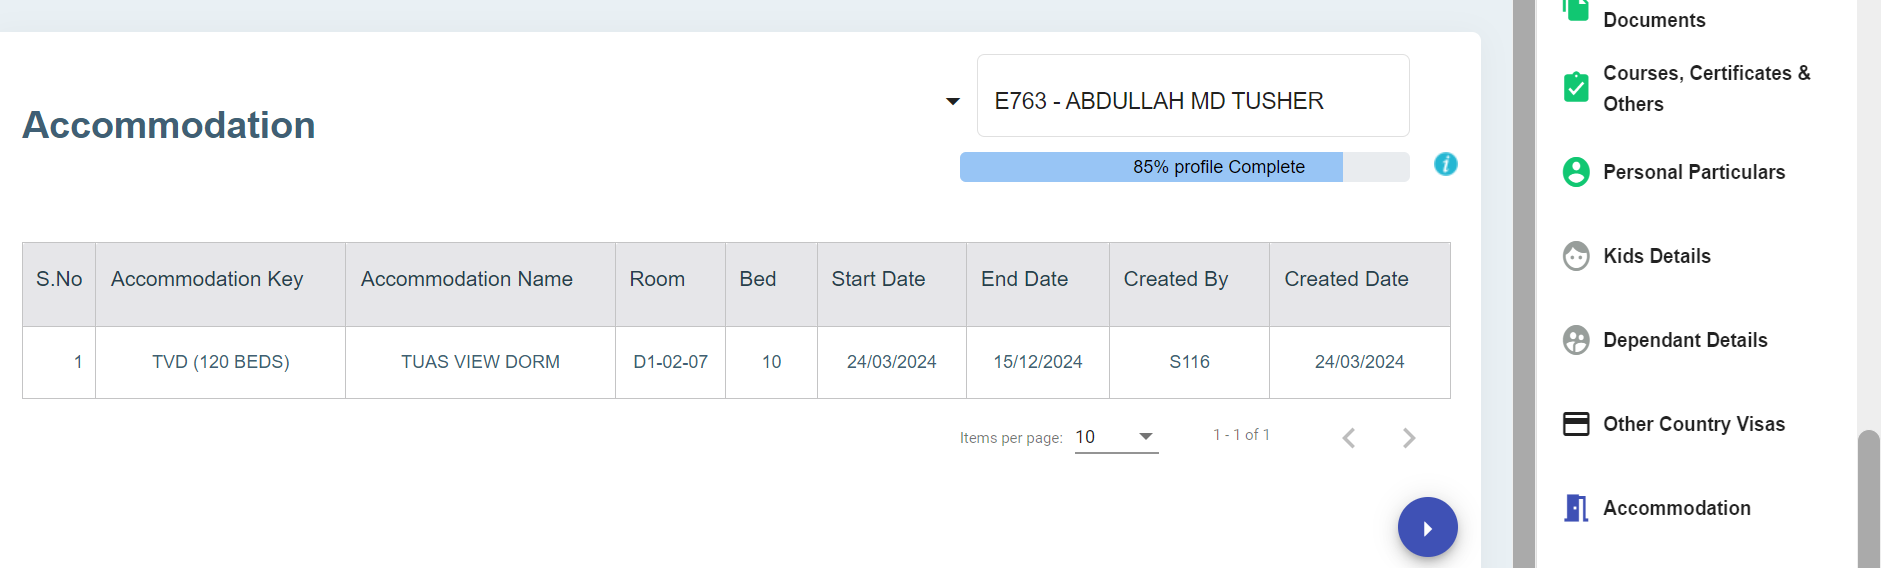Viewport: 1881px width, 568px height.
Task: Click the Personal Particulars person icon
Action: pos(1576,172)
